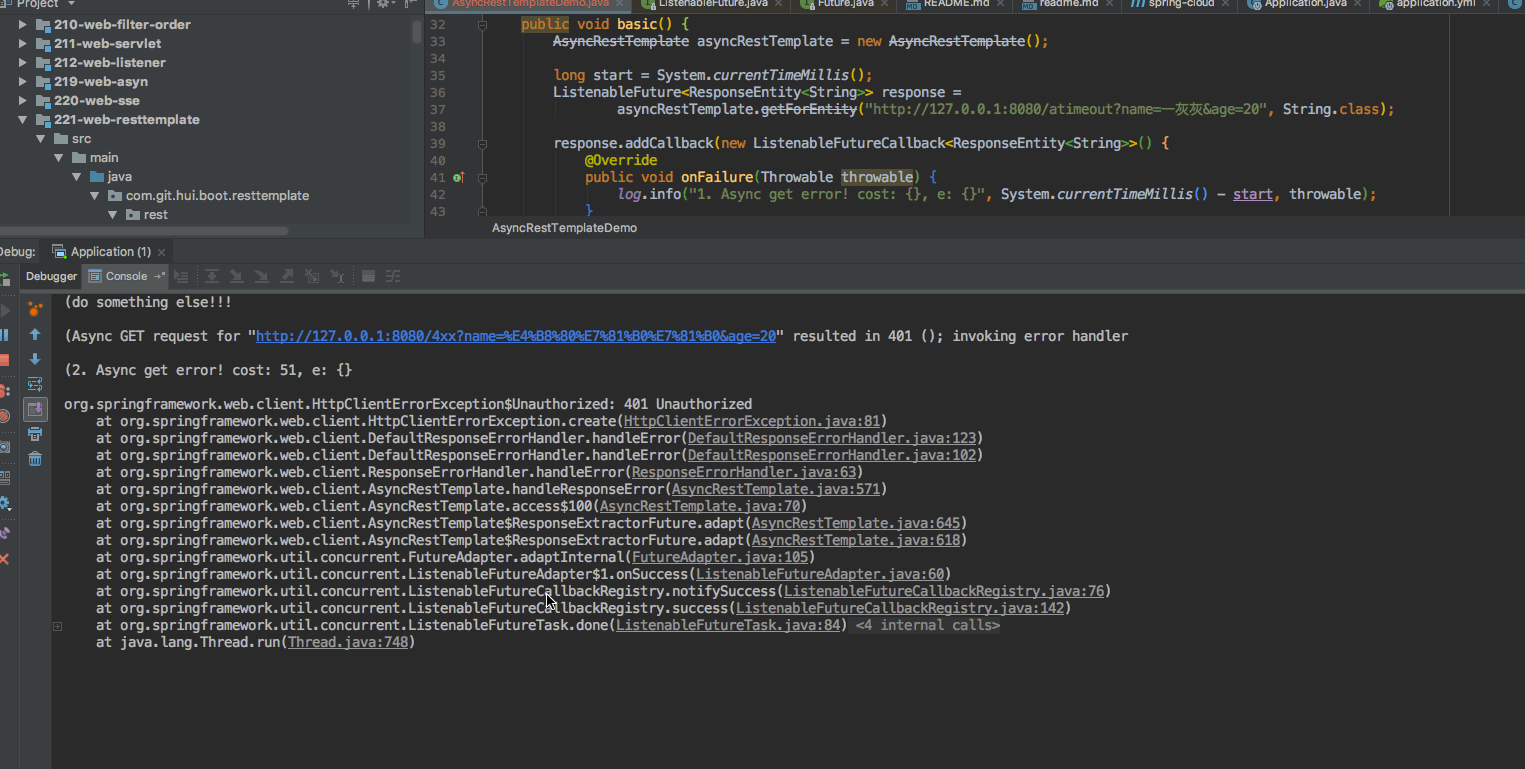Toggle scroll to end of console
Screen dimensions: 1525x769
tap(35, 409)
